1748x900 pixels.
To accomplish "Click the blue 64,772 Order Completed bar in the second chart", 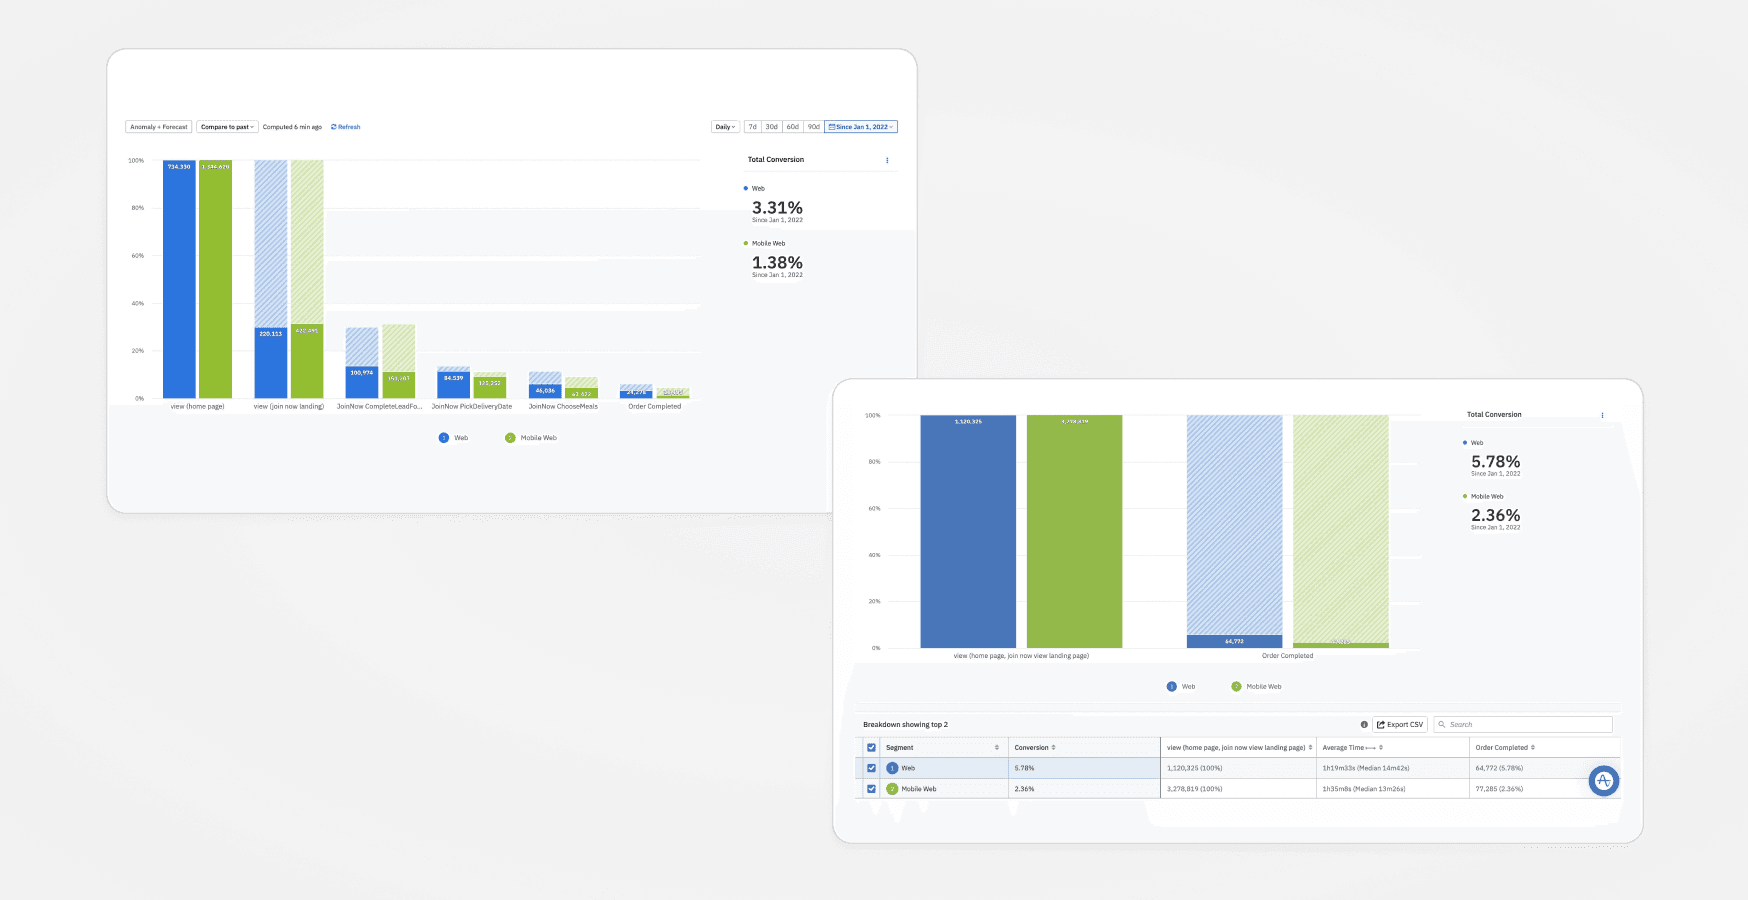I will [x=1234, y=641].
